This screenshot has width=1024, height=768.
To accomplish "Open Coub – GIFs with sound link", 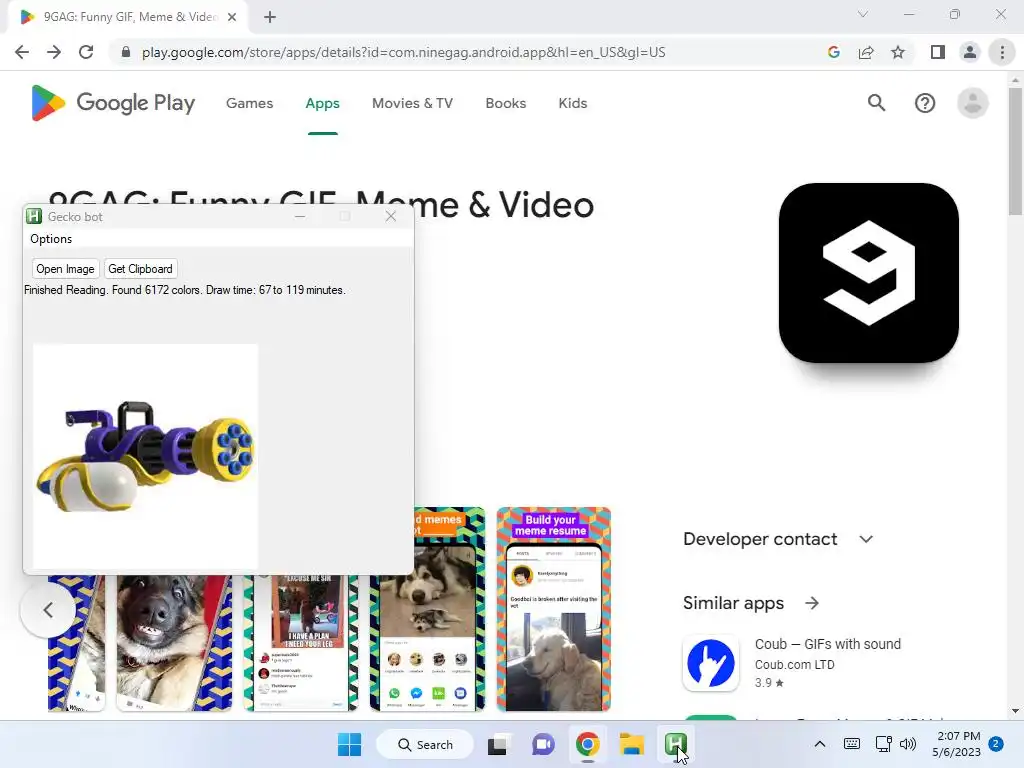I will (827, 644).
